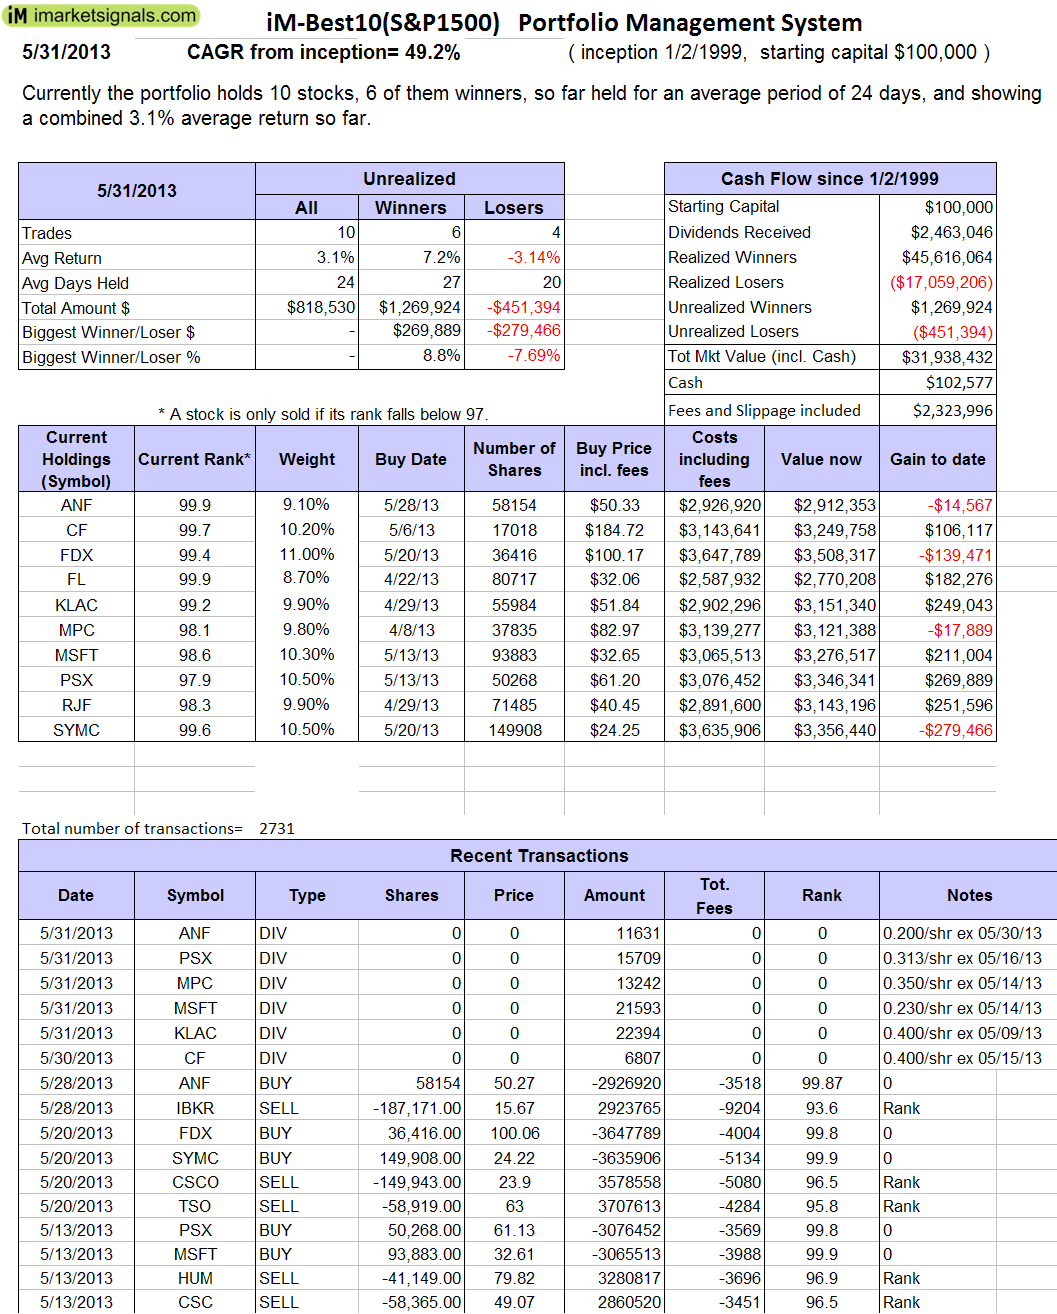1057x1314 pixels.
Task: Select the ANF symbol in holdings table
Action: tap(77, 506)
